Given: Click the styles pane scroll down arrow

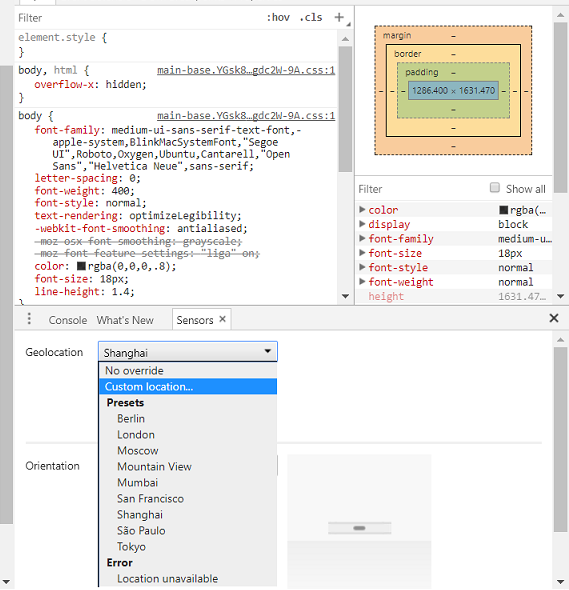Looking at the screenshot, I should point(345,296).
